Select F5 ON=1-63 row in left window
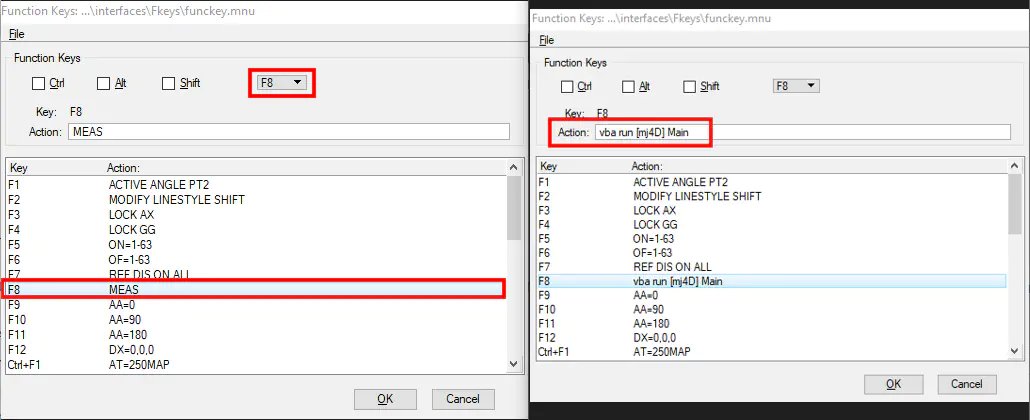Viewport: 1030px width, 420px height. [256, 245]
